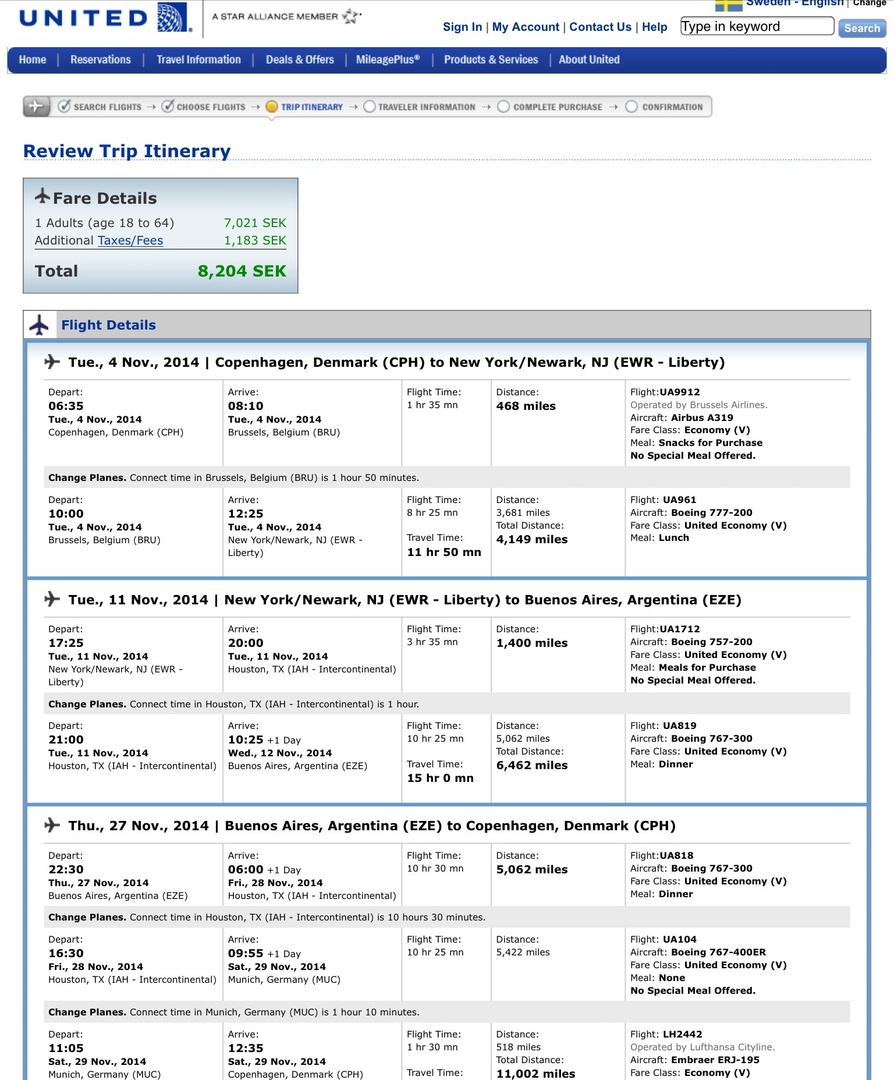This screenshot has width=894, height=1080.
Task: Click the orange Trip Itinerary step marker
Action: coord(272,107)
